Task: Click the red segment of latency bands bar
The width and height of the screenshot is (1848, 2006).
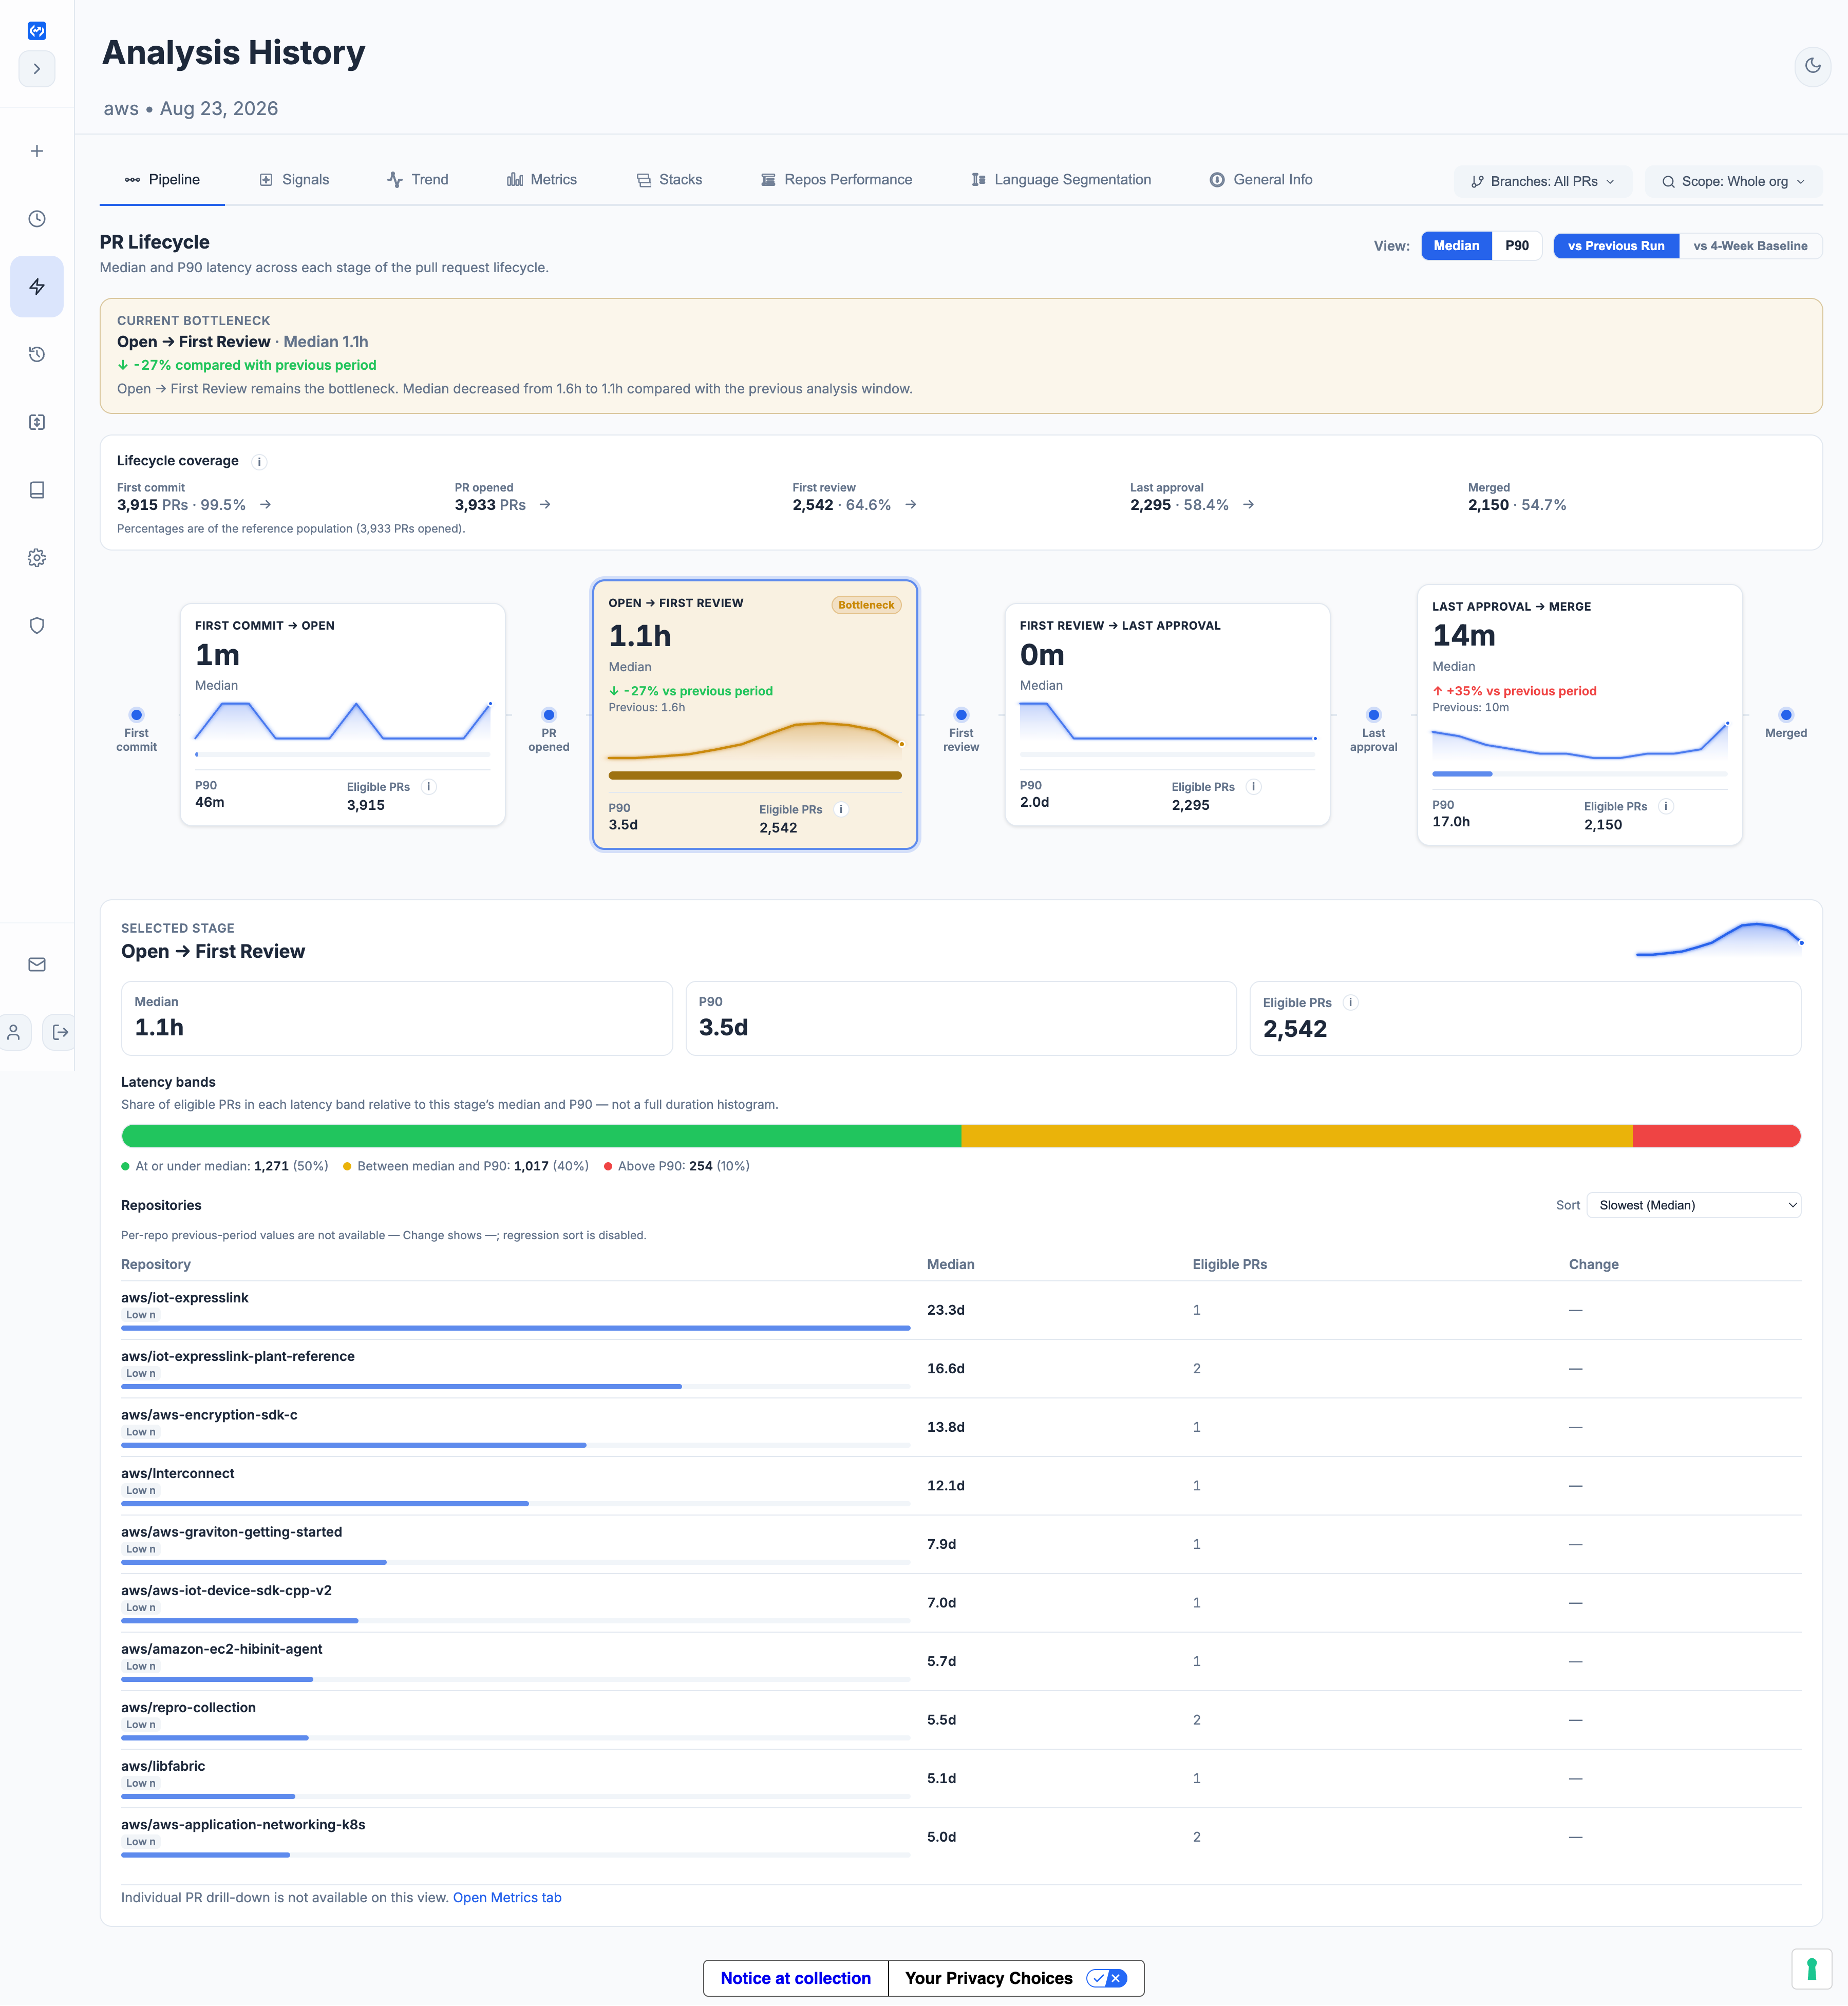Action: (1716, 1136)
